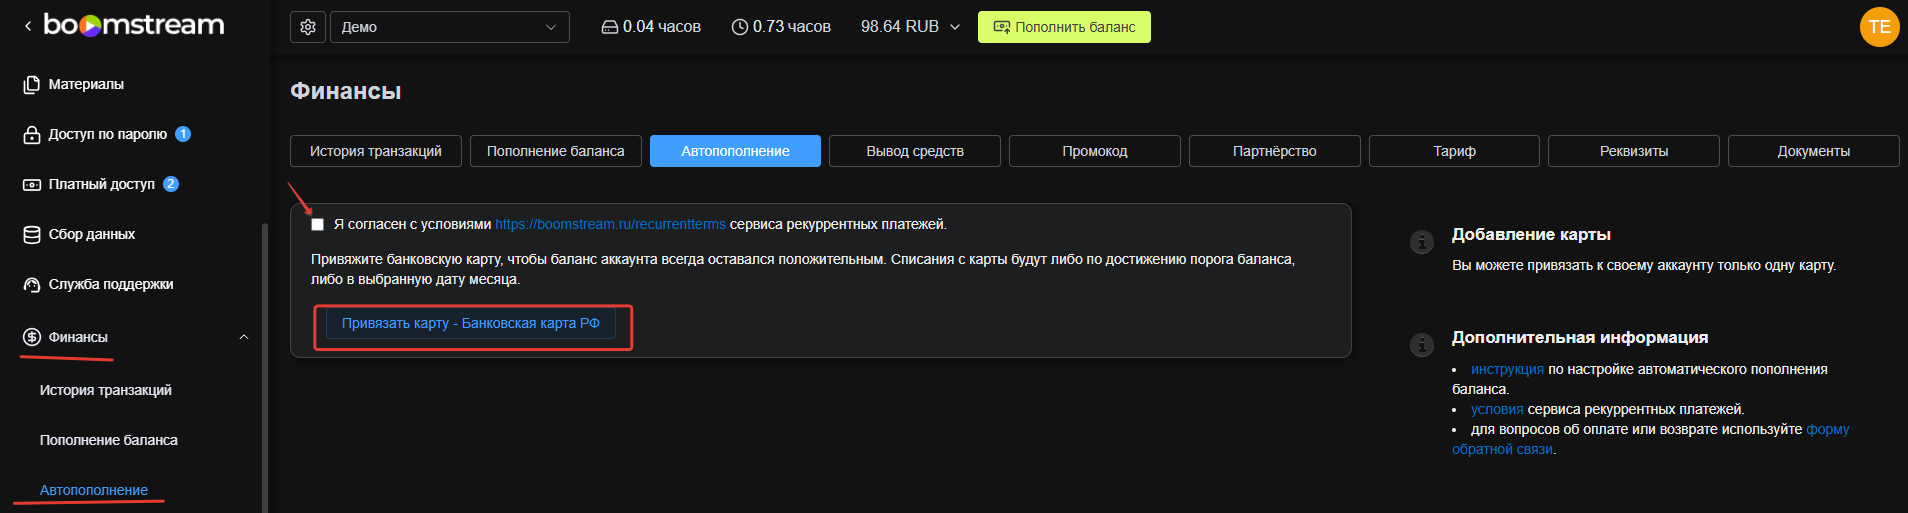Agree to recurrent payment terms checkbox
The height and width of the screenshot is (513, 1908).
pyautogui.click(x=318, y=225)
